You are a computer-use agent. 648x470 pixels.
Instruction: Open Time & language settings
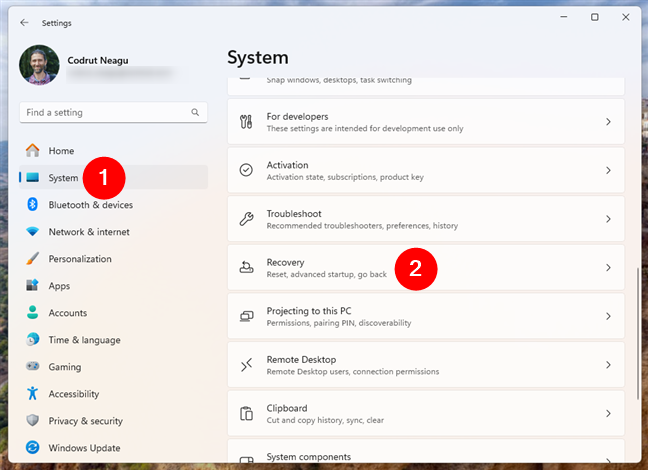pos(113,340)
